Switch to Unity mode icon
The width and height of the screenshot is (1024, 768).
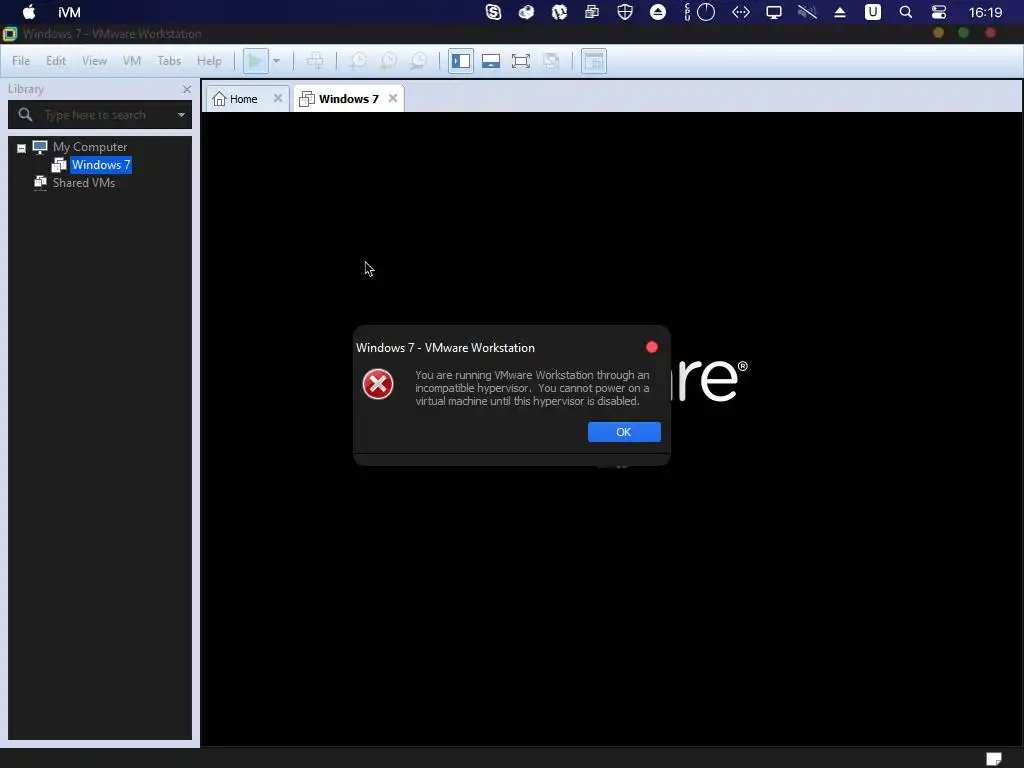[x=551, y=61]
